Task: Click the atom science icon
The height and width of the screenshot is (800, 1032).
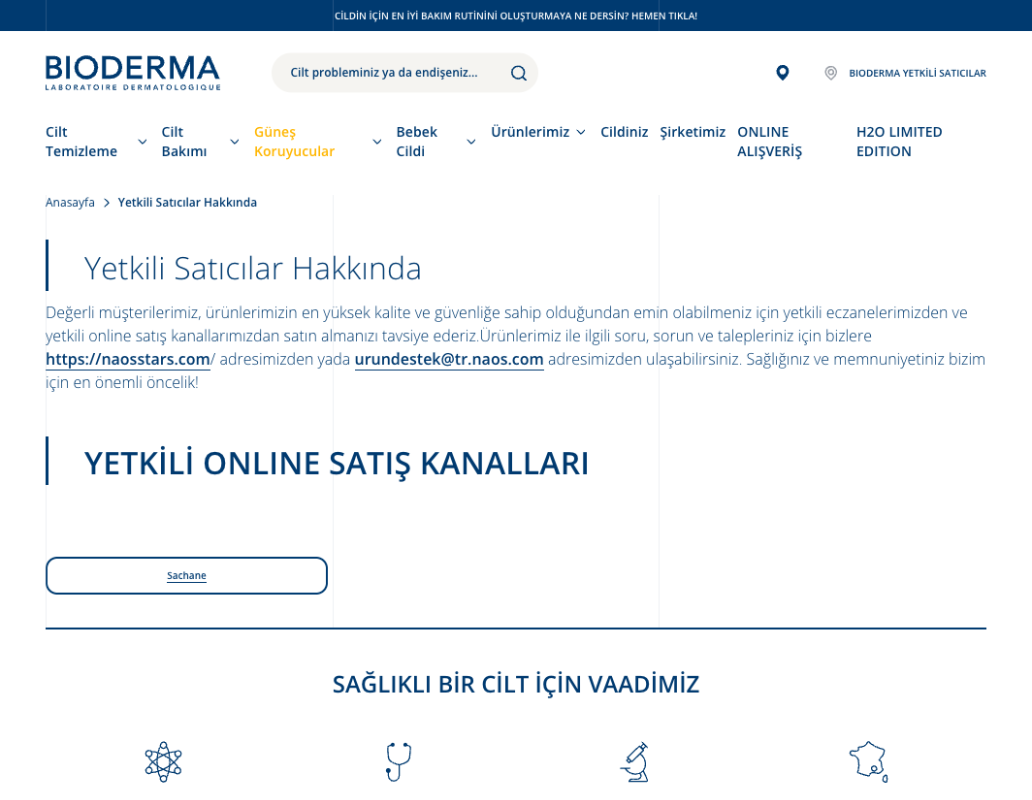Action: click(x=163, y=762)
